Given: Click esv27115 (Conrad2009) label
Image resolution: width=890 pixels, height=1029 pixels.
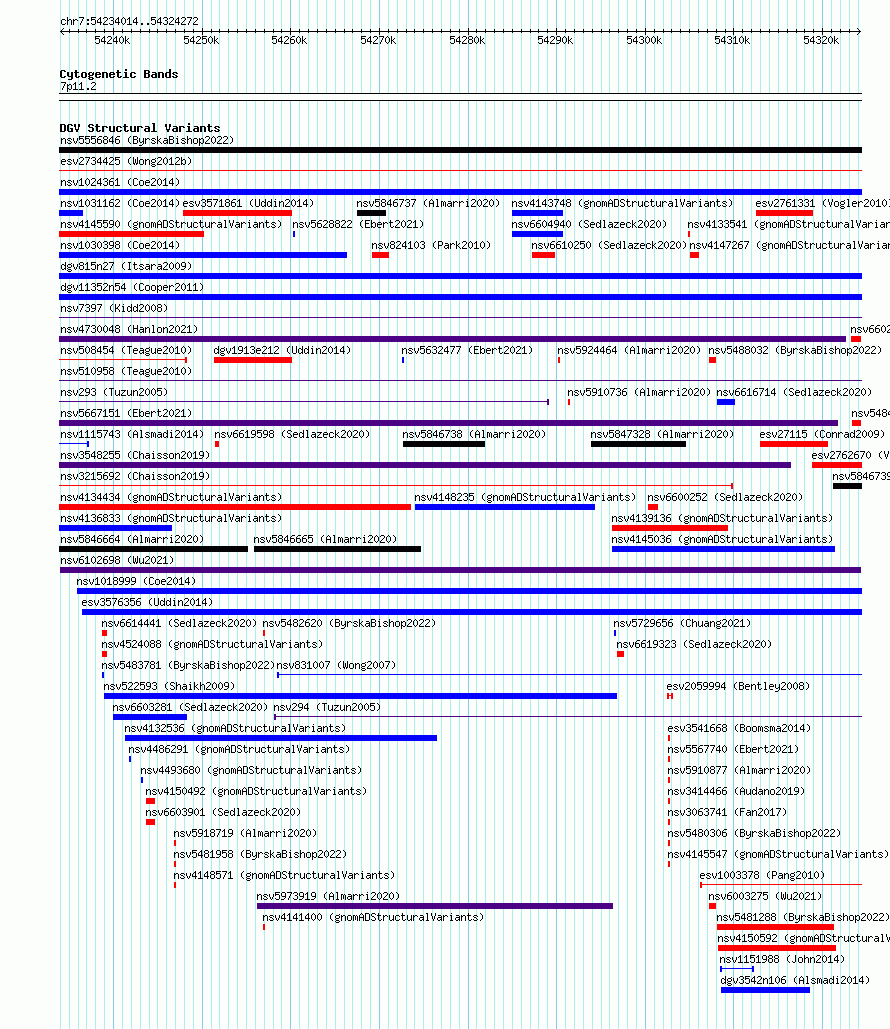Looking at the screenshot, I should pos(822,434).
